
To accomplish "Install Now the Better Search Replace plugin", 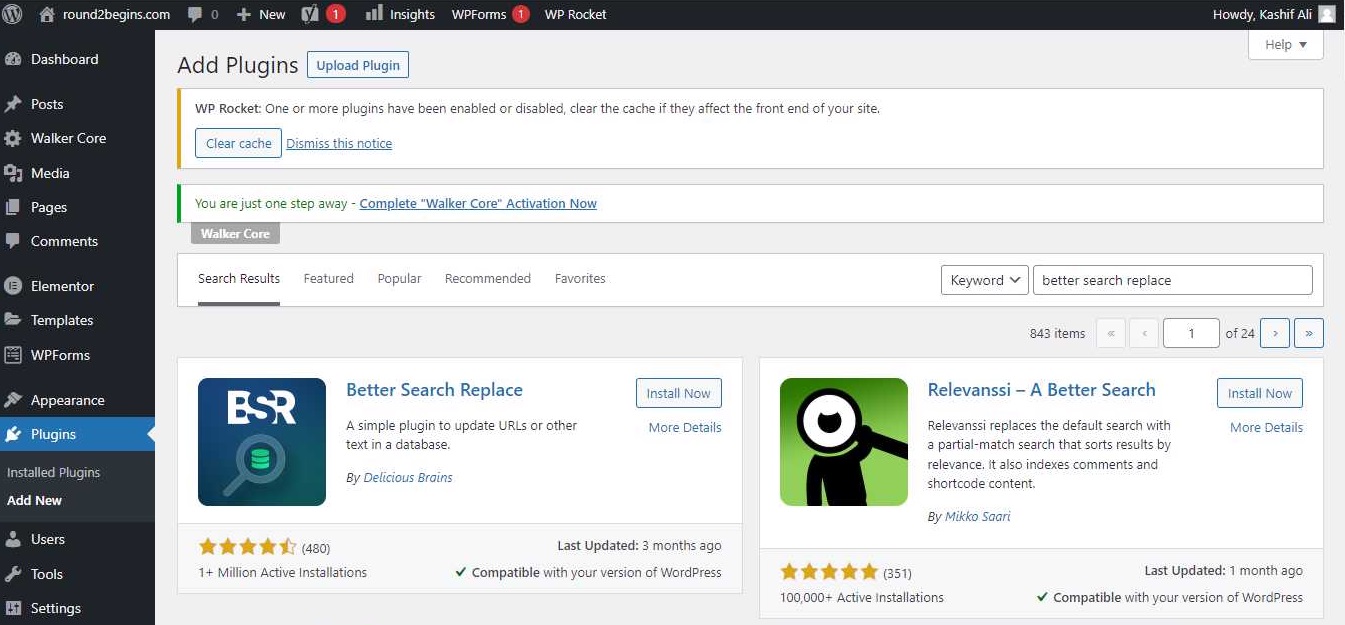I will click(679, 393).
